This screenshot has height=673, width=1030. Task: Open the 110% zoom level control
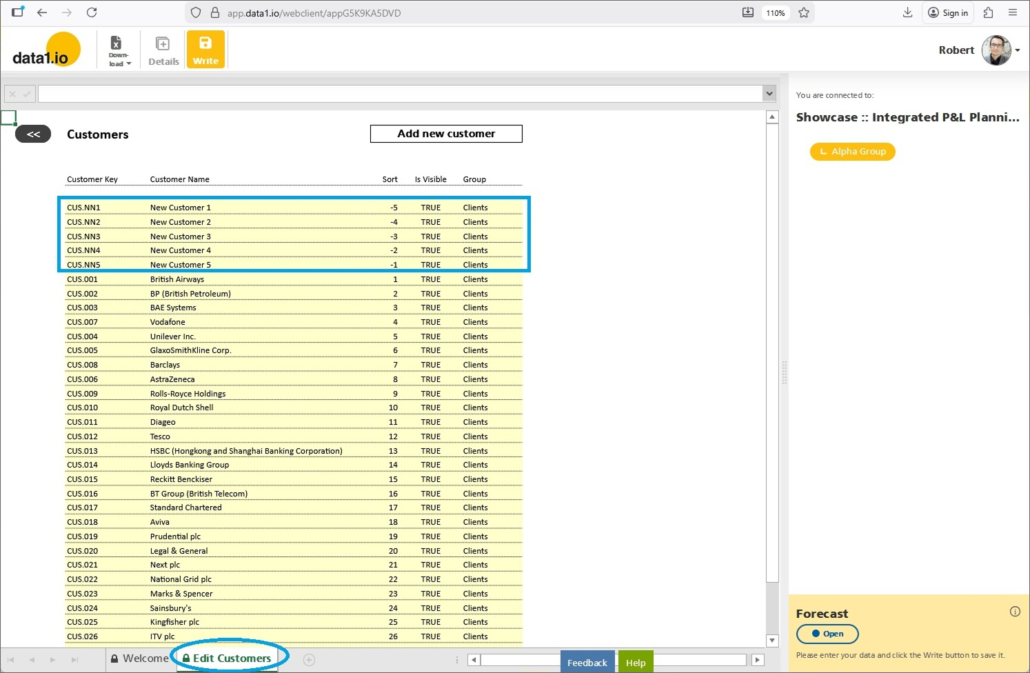coord(775,13)
